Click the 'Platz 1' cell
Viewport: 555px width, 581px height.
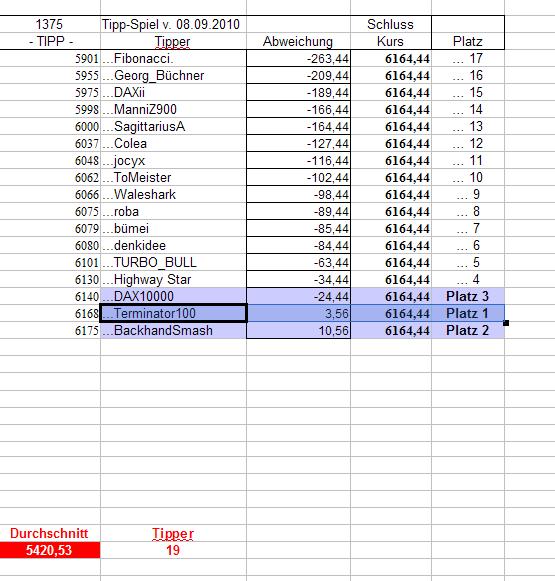pyautogui.click(x=468, y=313)
